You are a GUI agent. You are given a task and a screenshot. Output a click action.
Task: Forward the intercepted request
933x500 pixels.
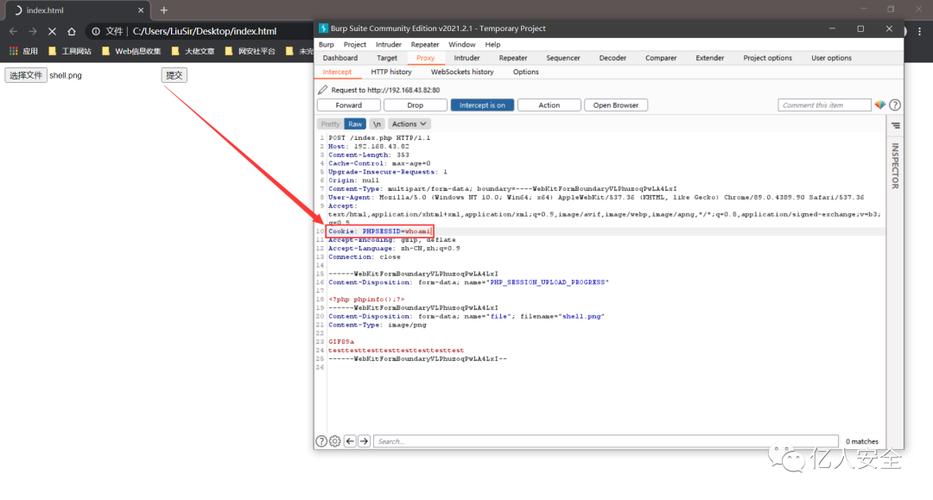pos(348,105)
